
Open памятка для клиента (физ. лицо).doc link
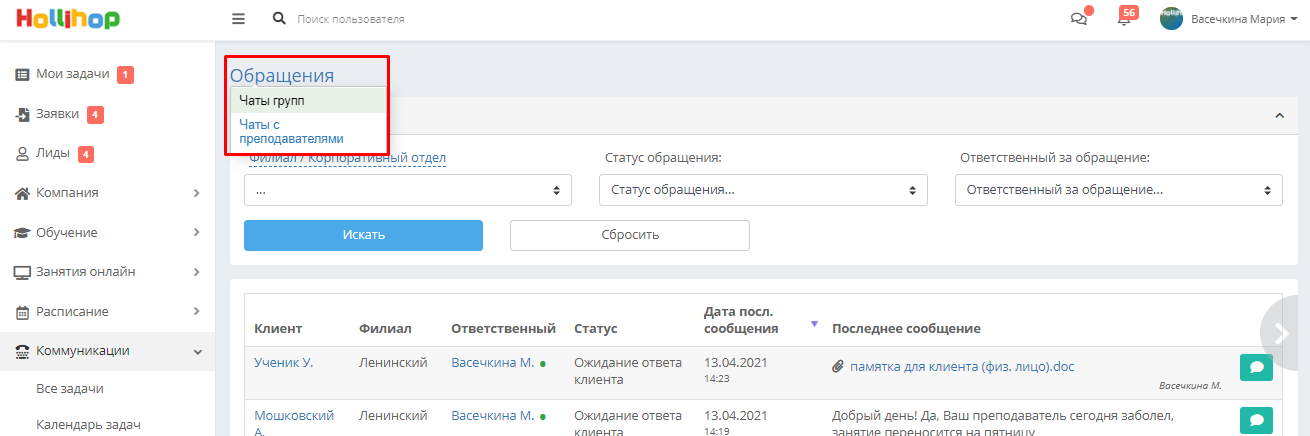click(x=962, y=367)
